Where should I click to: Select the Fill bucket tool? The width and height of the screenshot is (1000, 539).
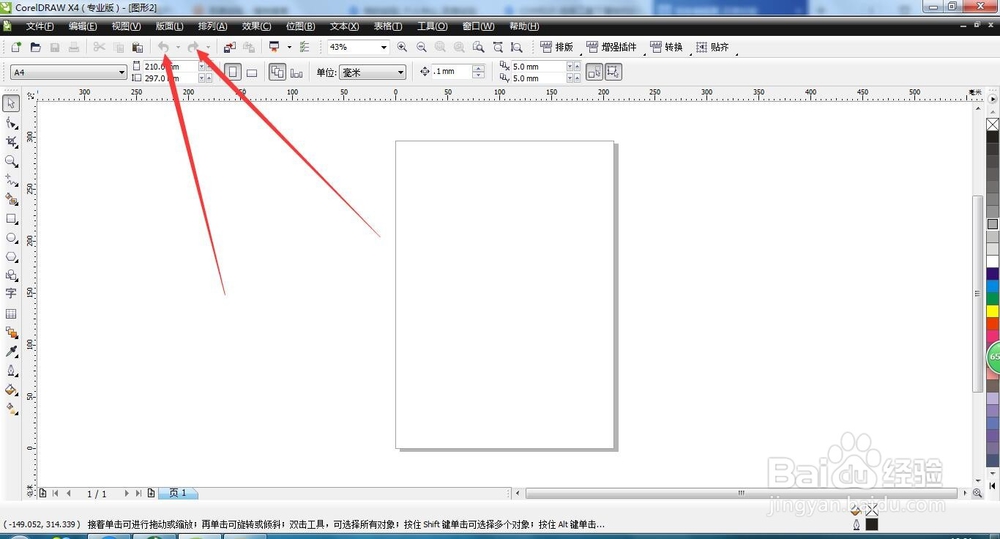tap(11, 390)
